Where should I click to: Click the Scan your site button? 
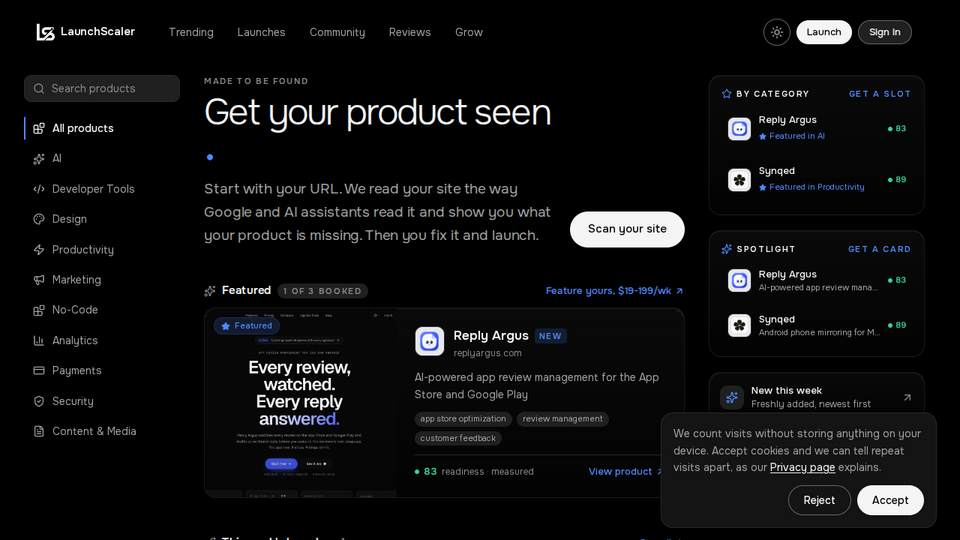627,229
